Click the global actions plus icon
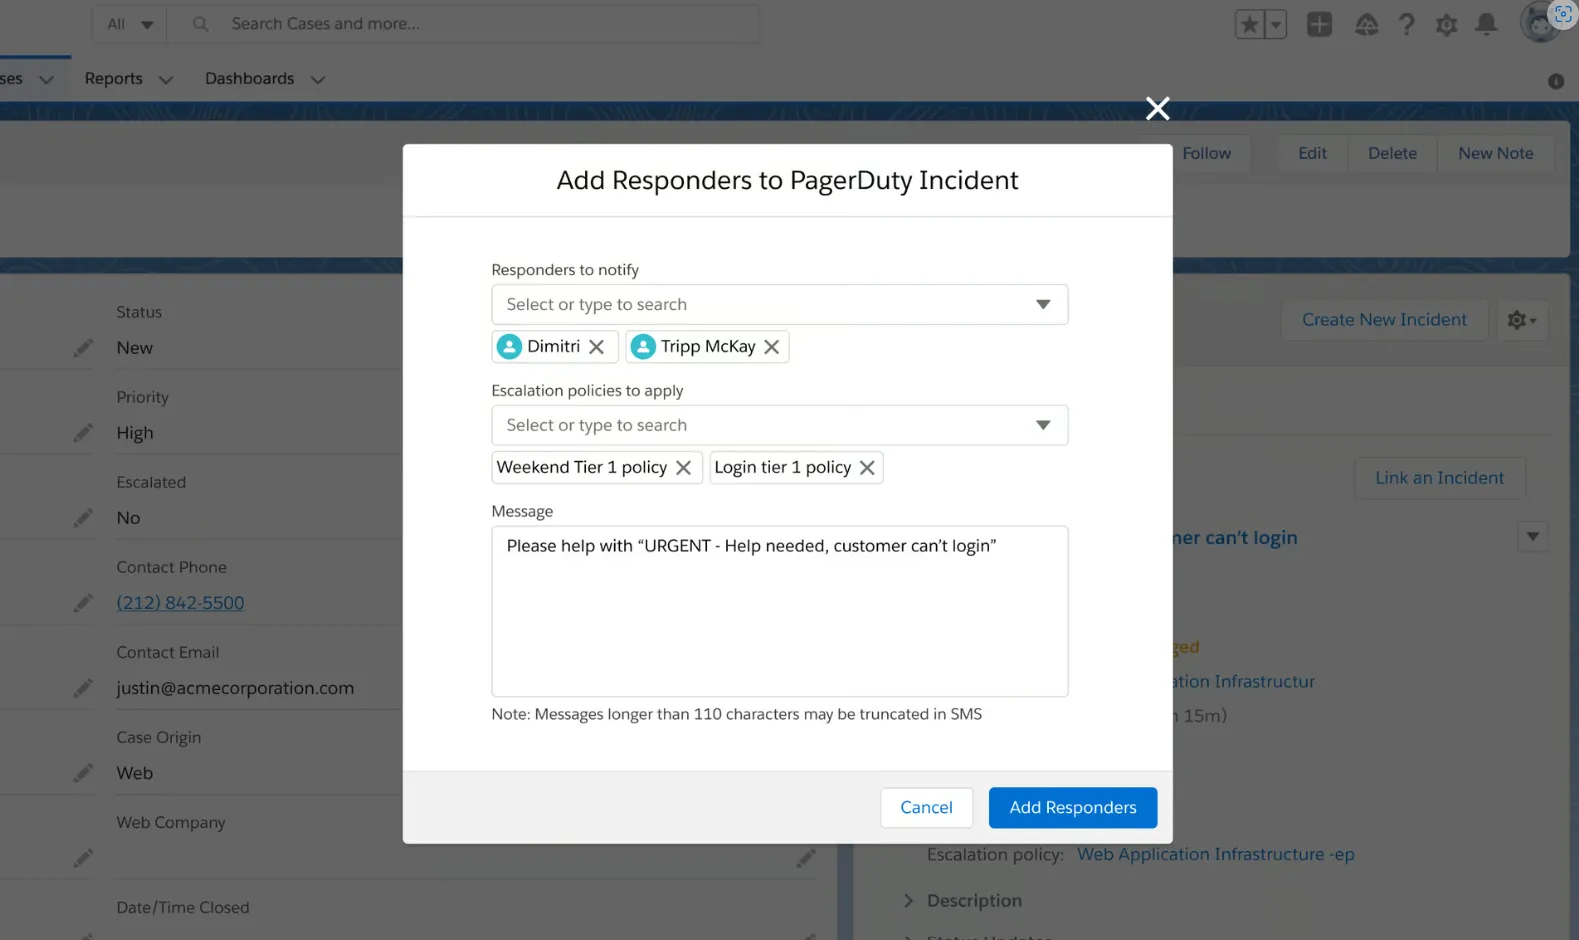 tap(1319, 24)
